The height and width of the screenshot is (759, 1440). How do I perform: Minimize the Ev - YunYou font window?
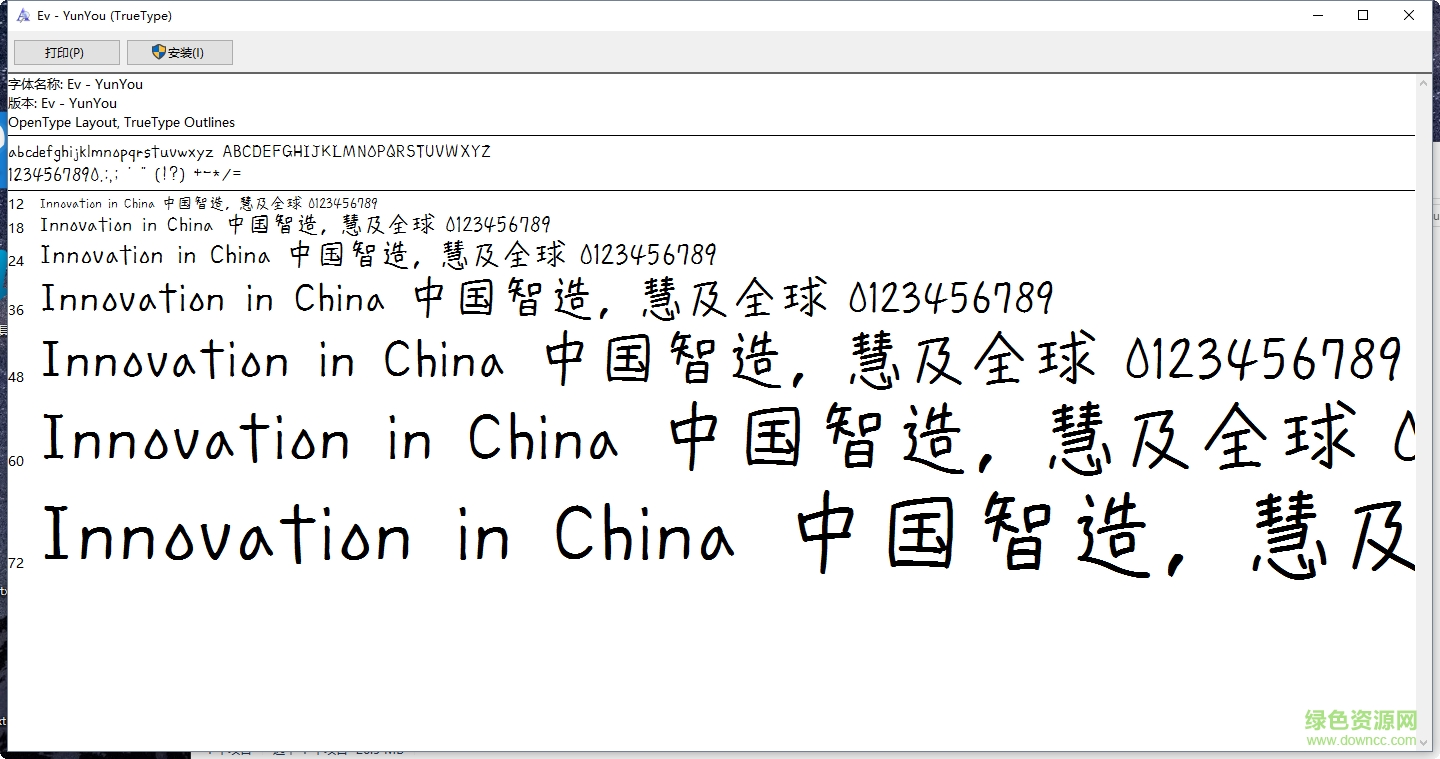click(1318, 15)
